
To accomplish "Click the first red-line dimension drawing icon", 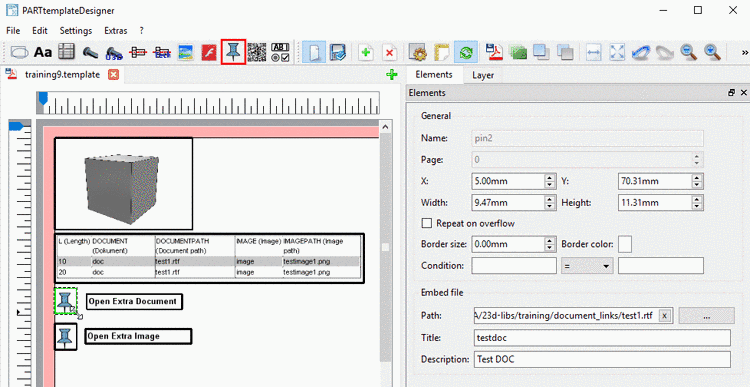I will coord(138,52).
